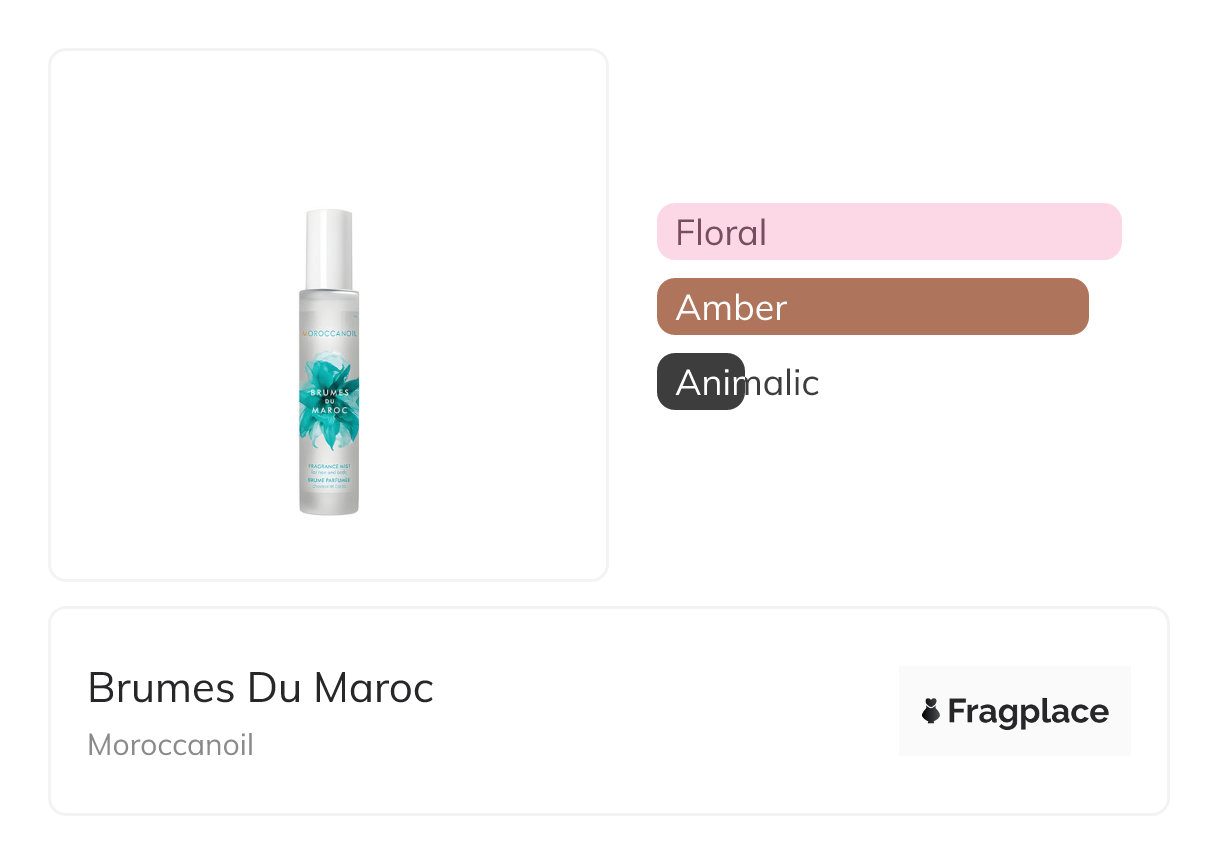The height and width of the screenshot is (864, 1218).
Task: Open the Brumes Du Maroc title
Action: click(260, 688)
